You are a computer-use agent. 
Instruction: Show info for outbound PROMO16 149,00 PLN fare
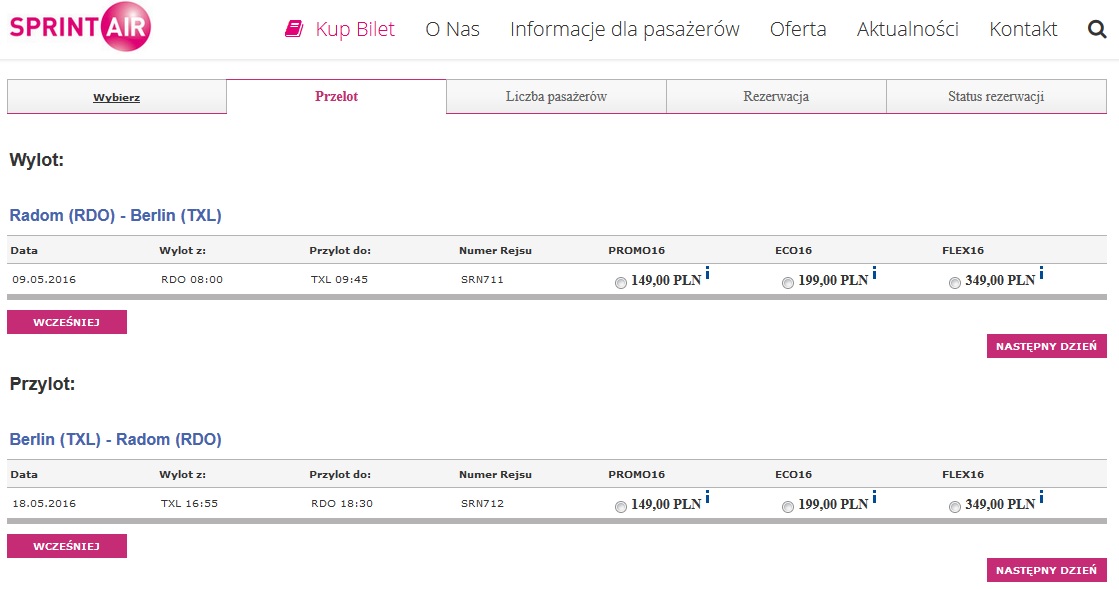pos(707,272)
